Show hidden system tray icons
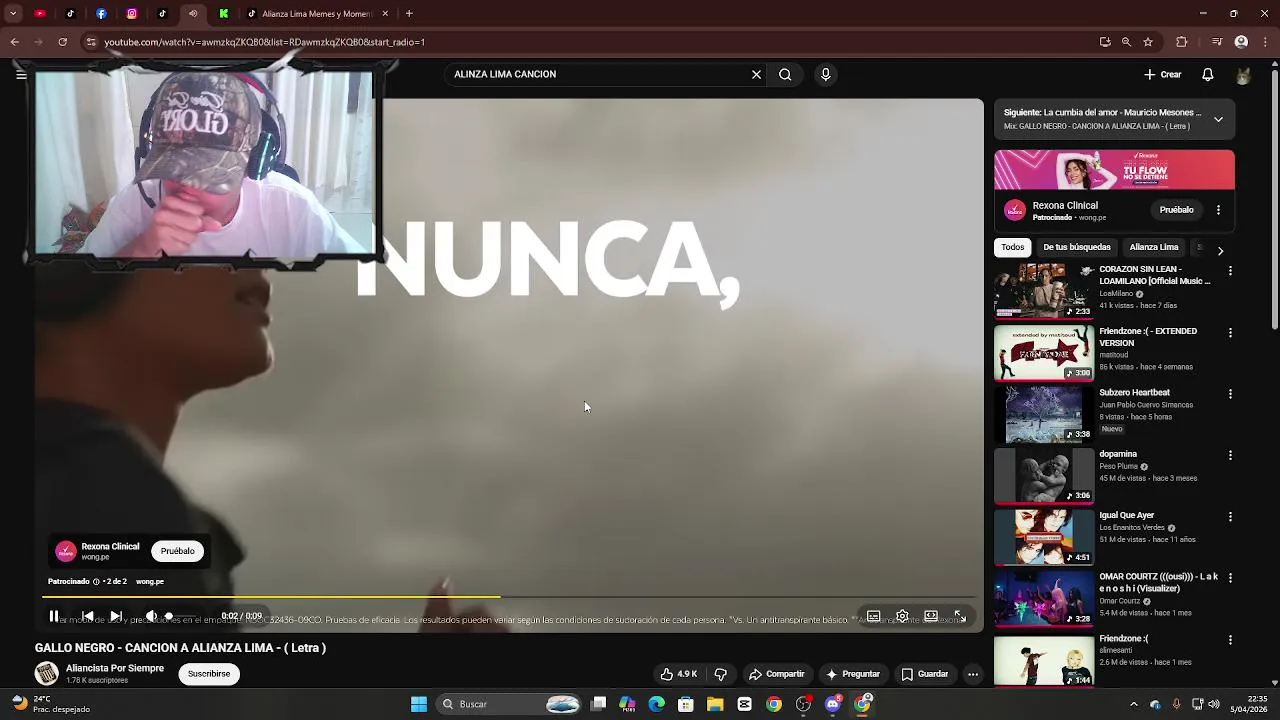 coord(1133,704)
